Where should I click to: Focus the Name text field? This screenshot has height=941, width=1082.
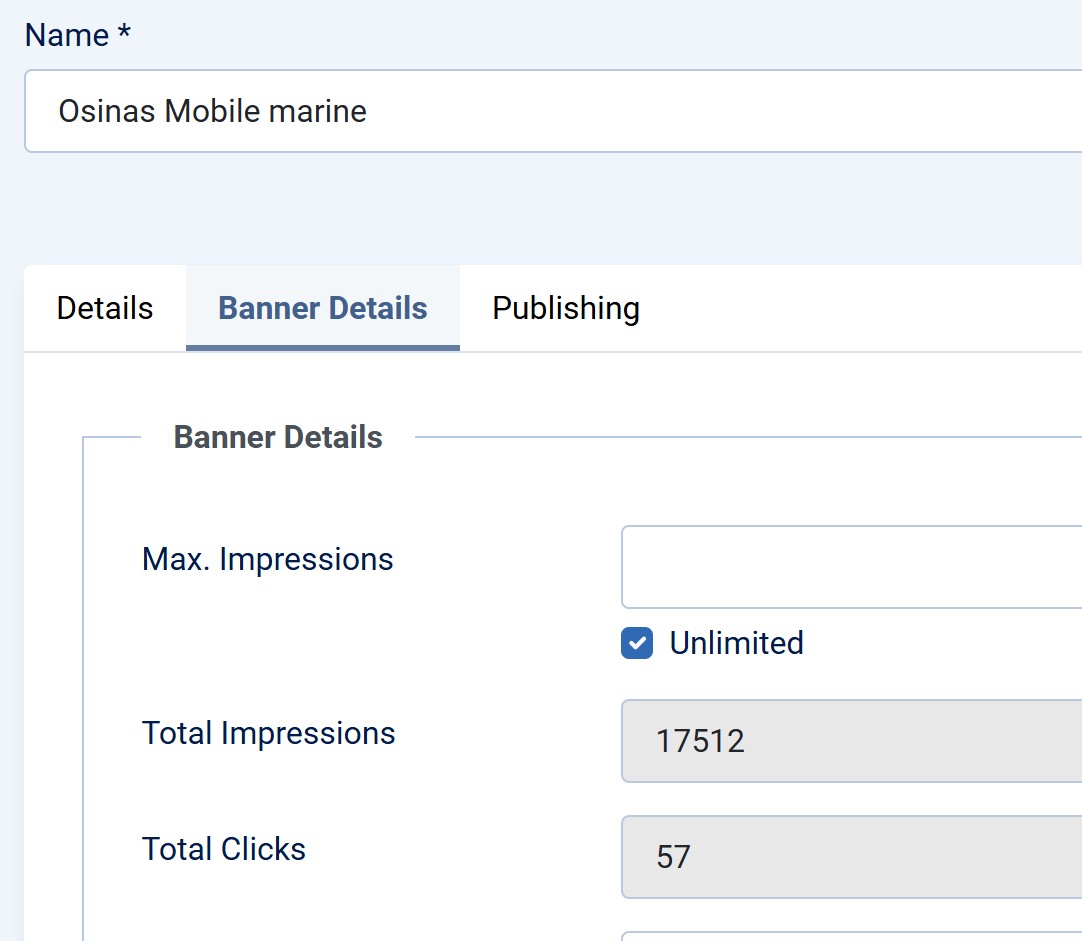(700, 111)
